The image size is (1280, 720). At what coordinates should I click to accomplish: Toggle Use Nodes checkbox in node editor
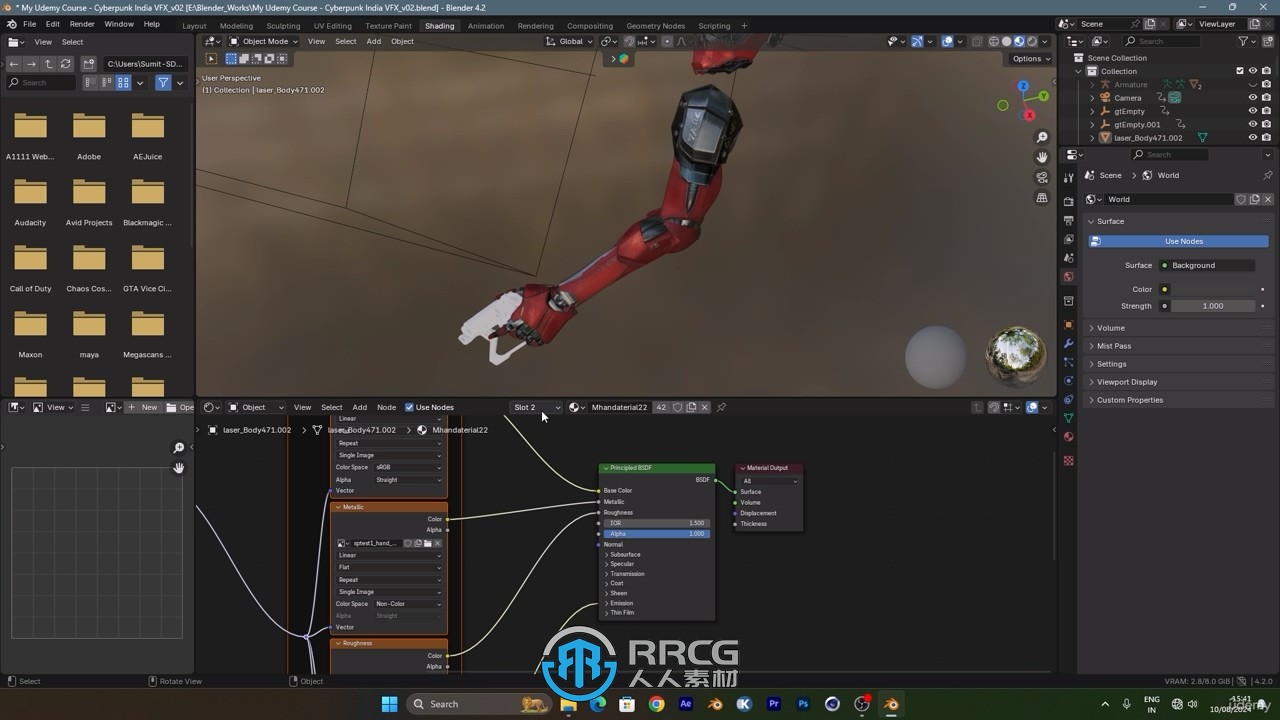pyautogui.click(x=409, y=407)
